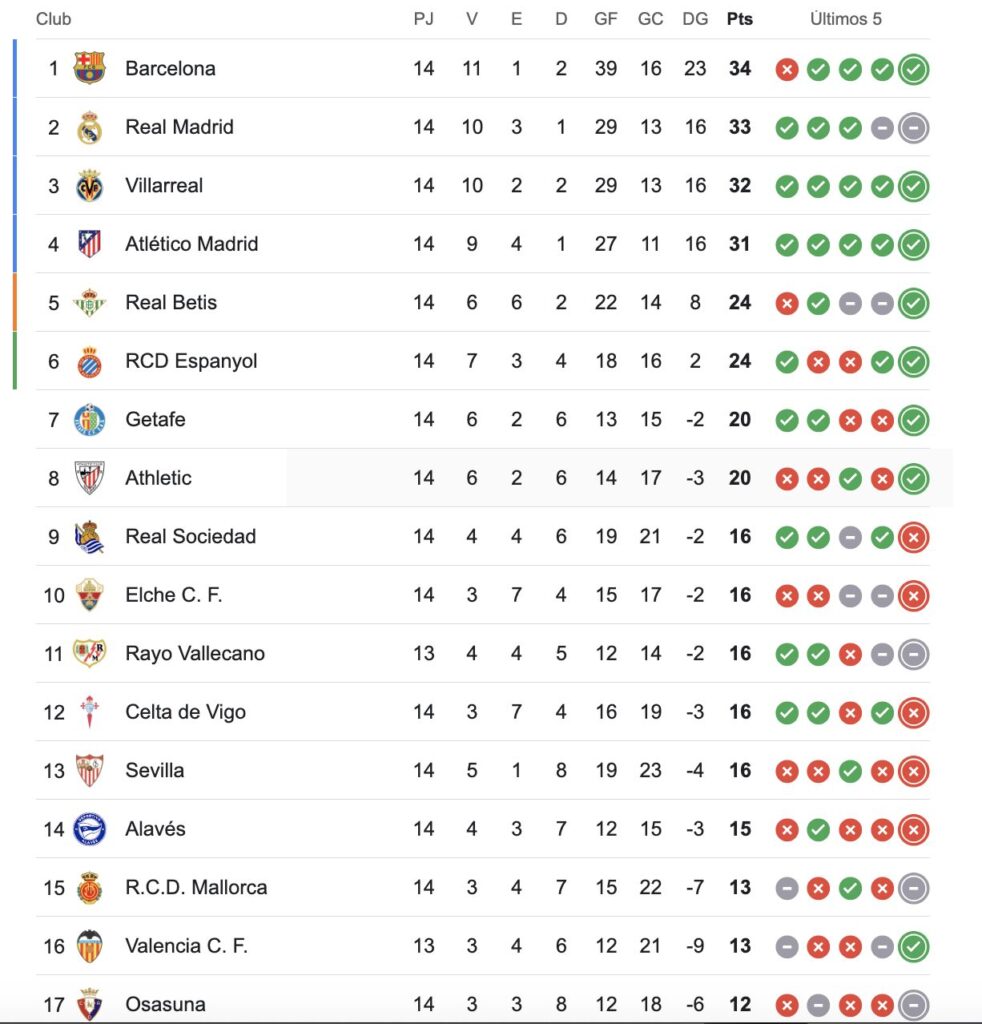Click the Real Betis crest icon
Viewport: 982px width, 1024px height.
pos(90,303)
